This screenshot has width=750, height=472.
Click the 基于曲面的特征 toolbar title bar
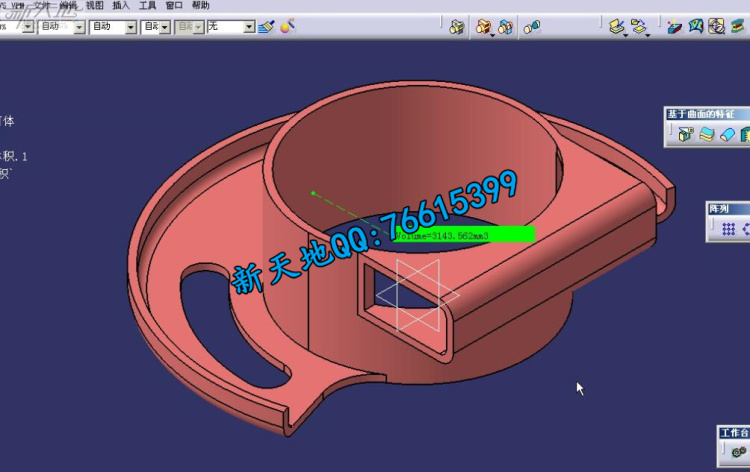[x=706, y=114]
